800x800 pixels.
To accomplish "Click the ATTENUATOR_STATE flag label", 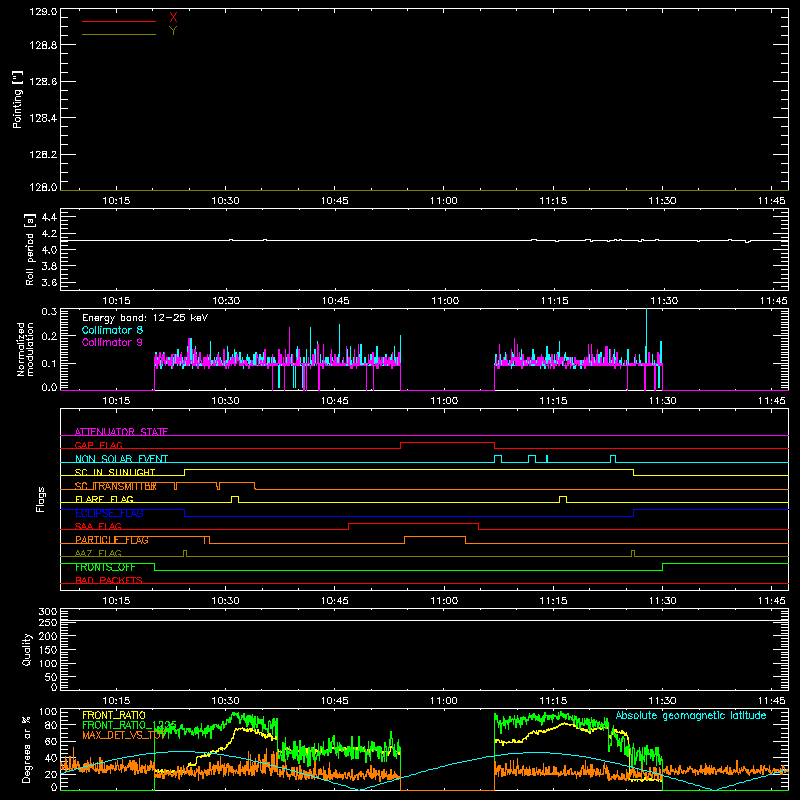I will point(121,432).
